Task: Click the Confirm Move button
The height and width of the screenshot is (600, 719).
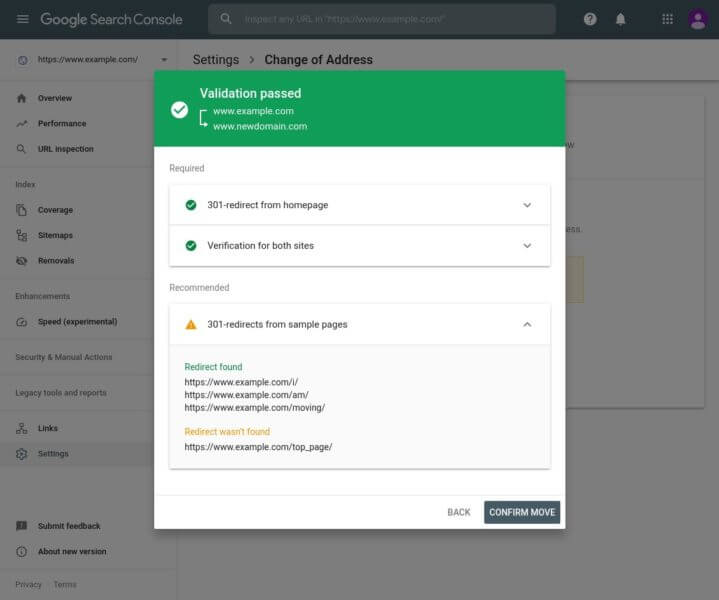Action: [x=522, y=512]
